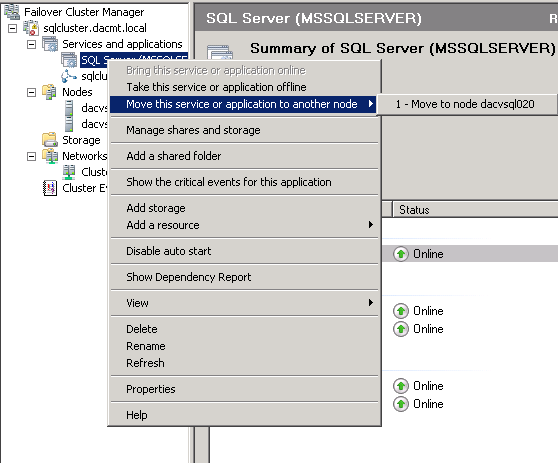This screenshot has height=463, width=558.
Task: Choose Add storage from context menu
Action: 244,208
